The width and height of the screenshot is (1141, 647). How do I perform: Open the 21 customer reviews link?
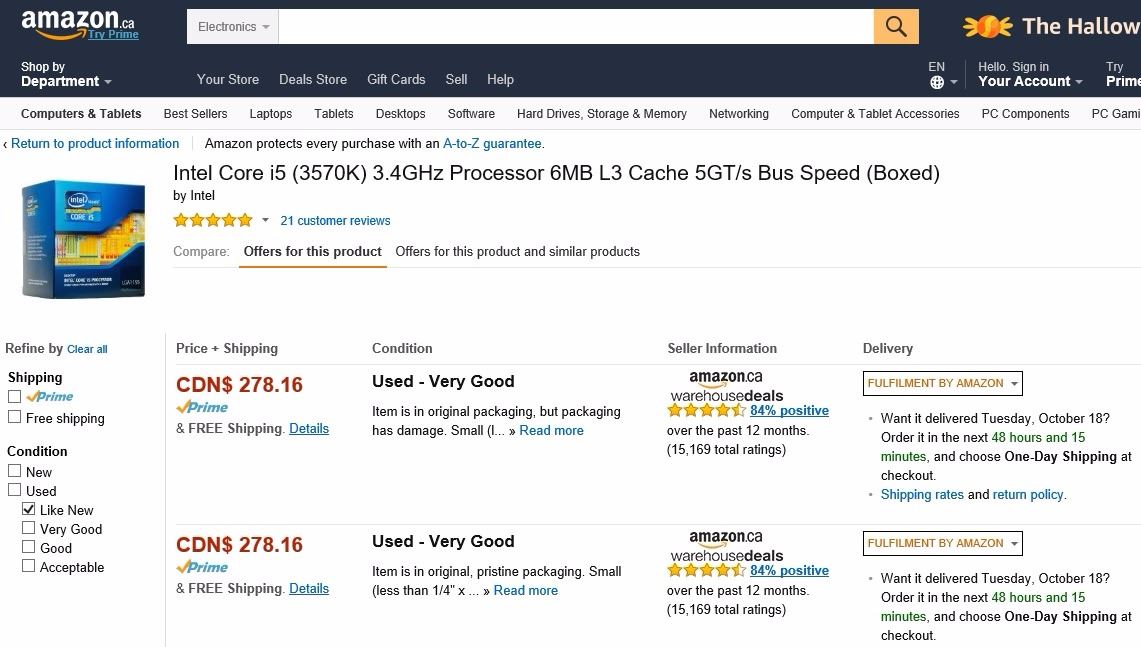point(335,221)
